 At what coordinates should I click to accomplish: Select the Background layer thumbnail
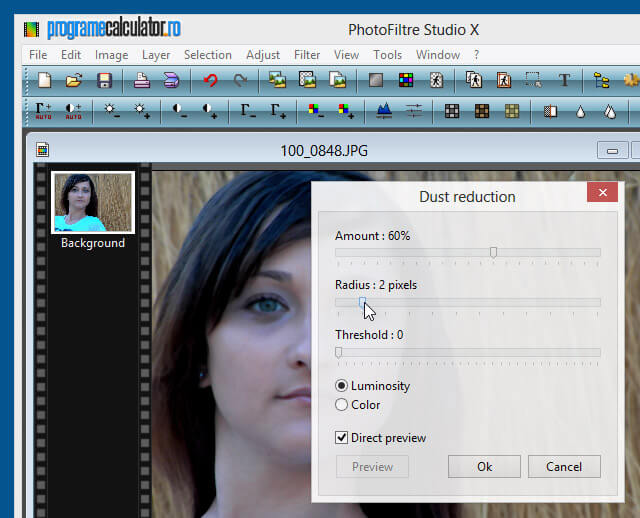click(93, 202)
